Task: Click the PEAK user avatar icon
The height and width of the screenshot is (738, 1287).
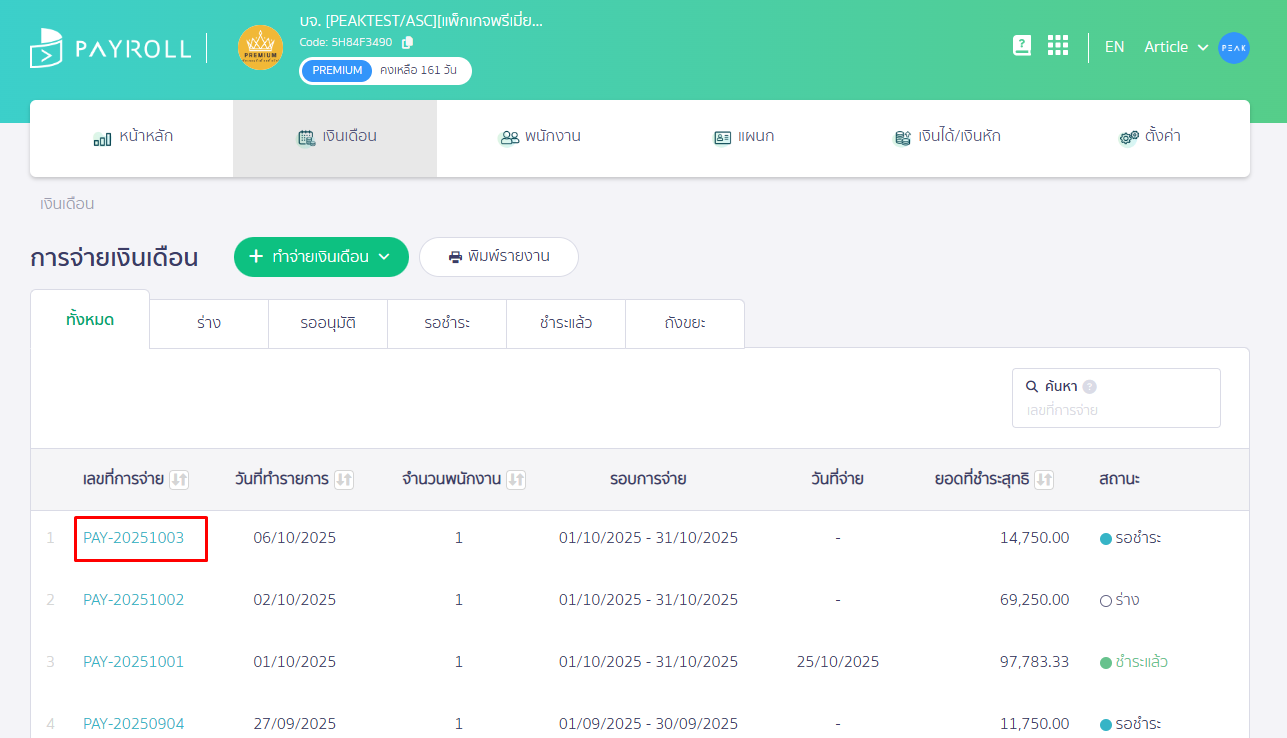Action: pos(1233,48)
